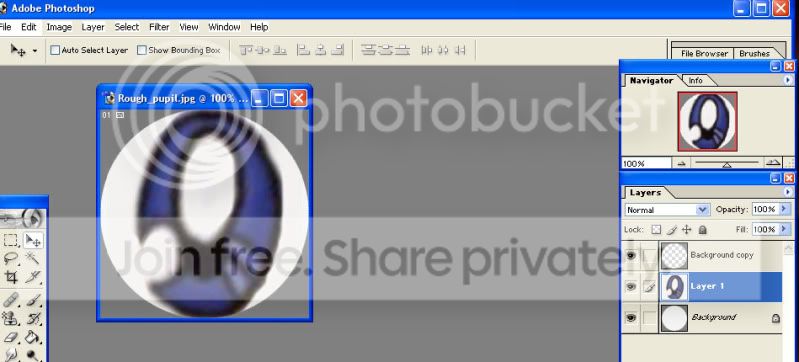The height and width of the screenshot is (362, 799).
Task: Click Align bottom edges icon
Action: [x=280, y=50]
